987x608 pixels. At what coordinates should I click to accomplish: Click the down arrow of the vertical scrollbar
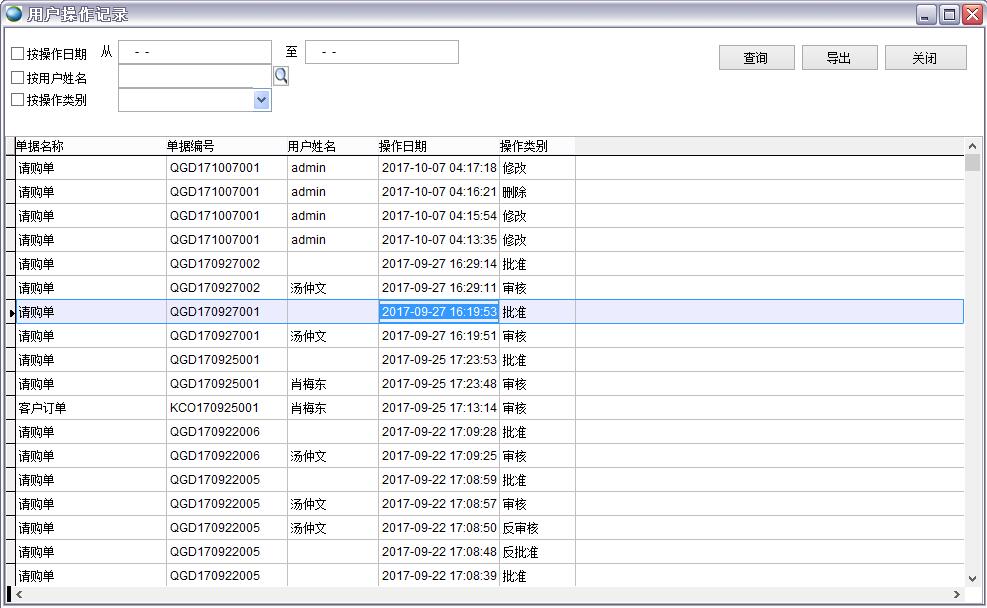[973, 577]
